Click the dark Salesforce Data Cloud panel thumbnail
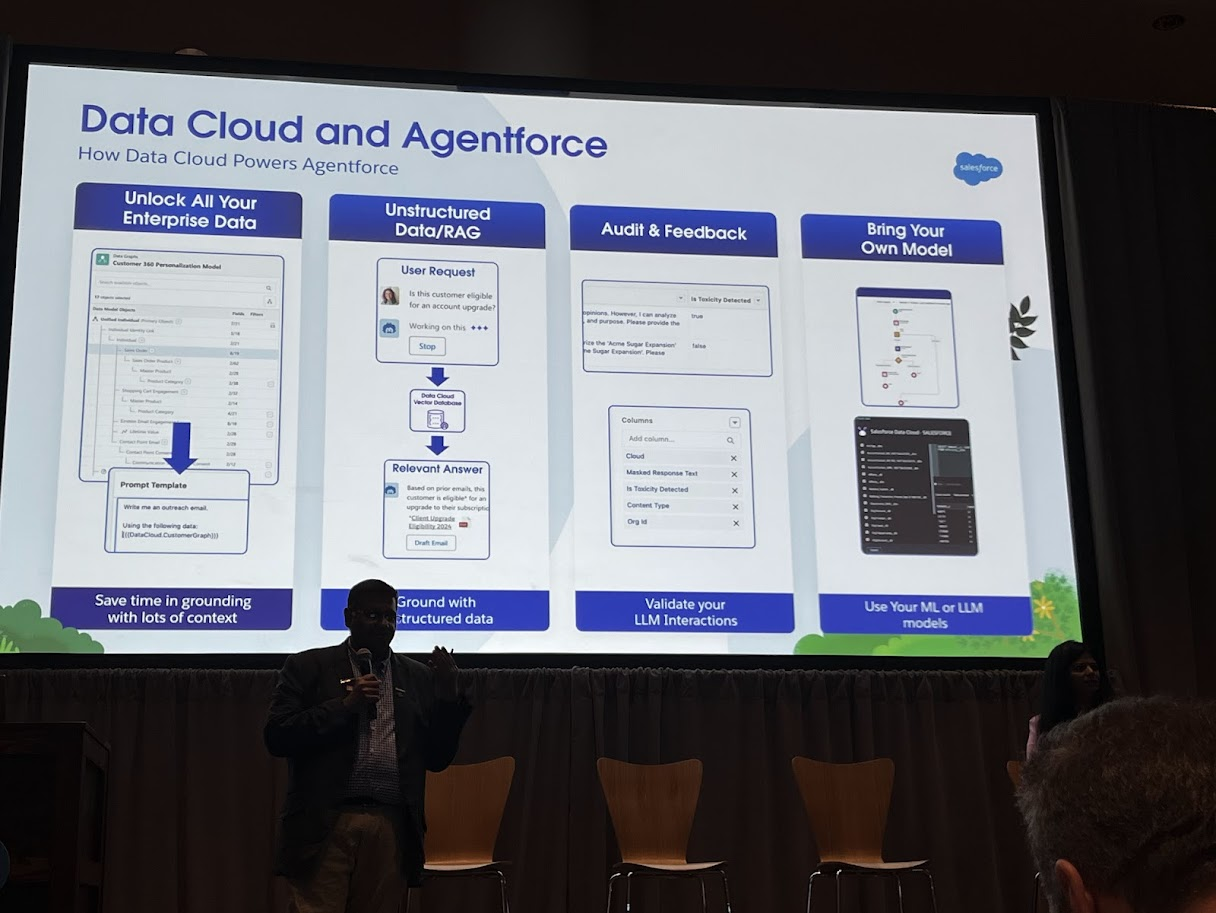1216x913 pixels. coord(915,487)
